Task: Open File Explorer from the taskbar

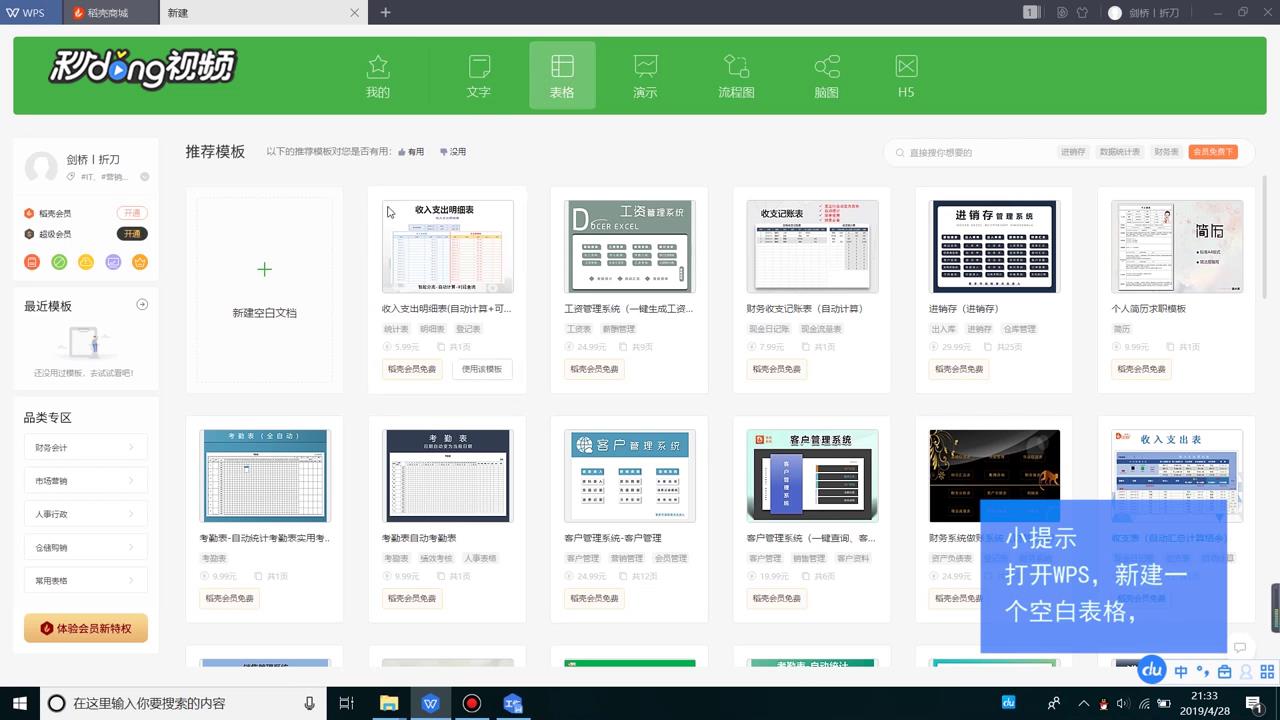Action: pos(389,703)
